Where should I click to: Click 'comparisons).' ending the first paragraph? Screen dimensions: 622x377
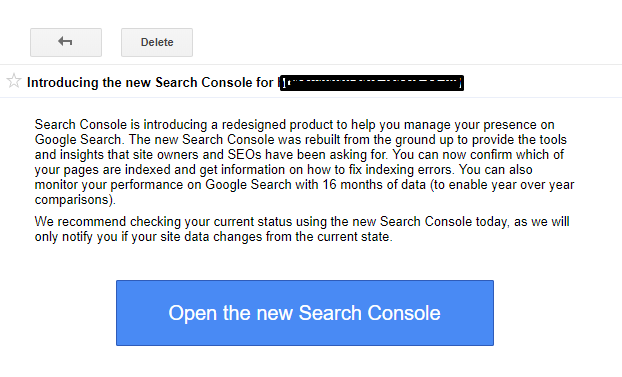click(75, 200)
